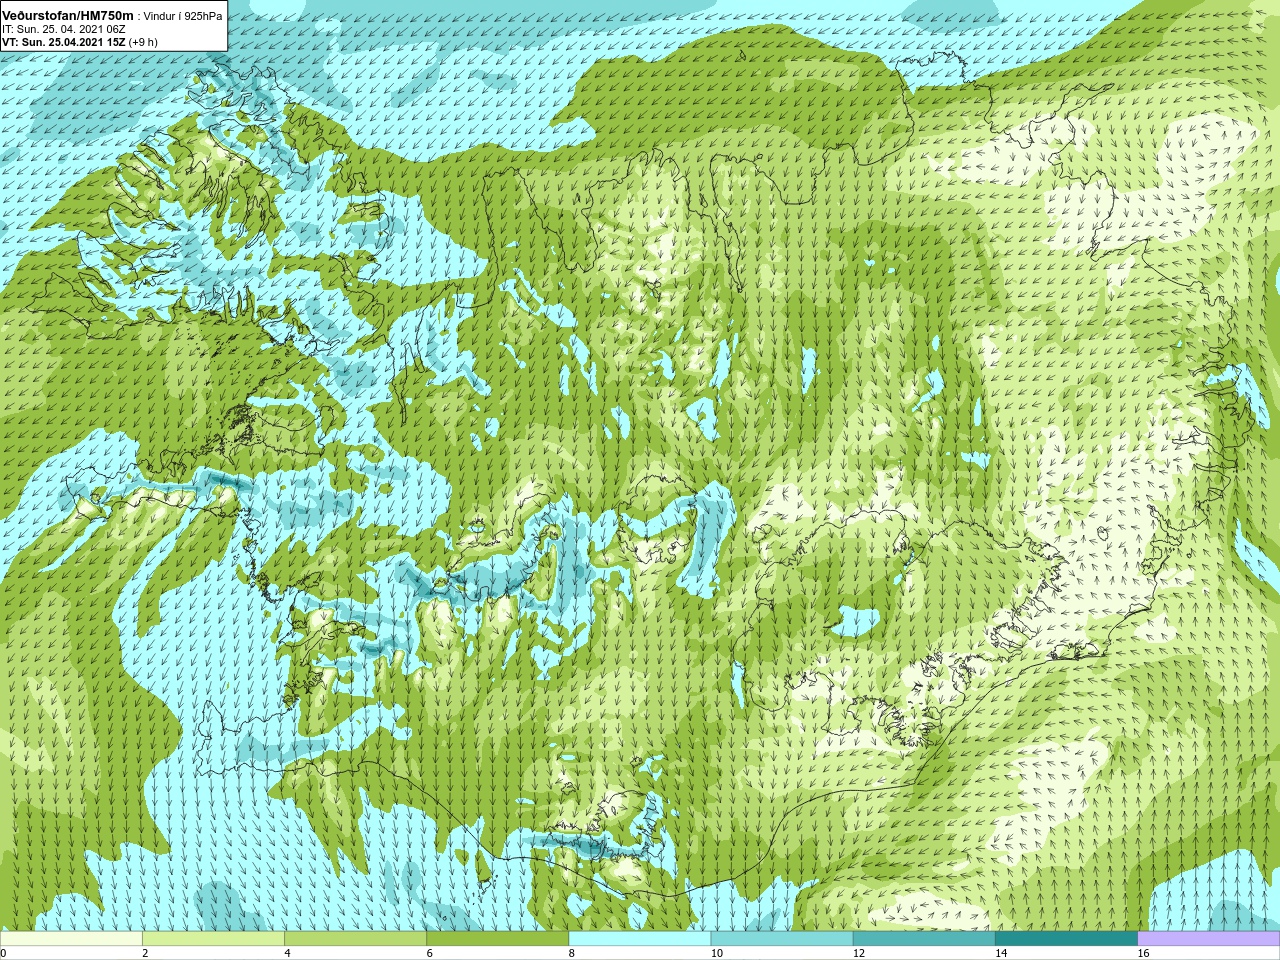Click the palest cream 0–2 legend swatch

tap(71, 939)
